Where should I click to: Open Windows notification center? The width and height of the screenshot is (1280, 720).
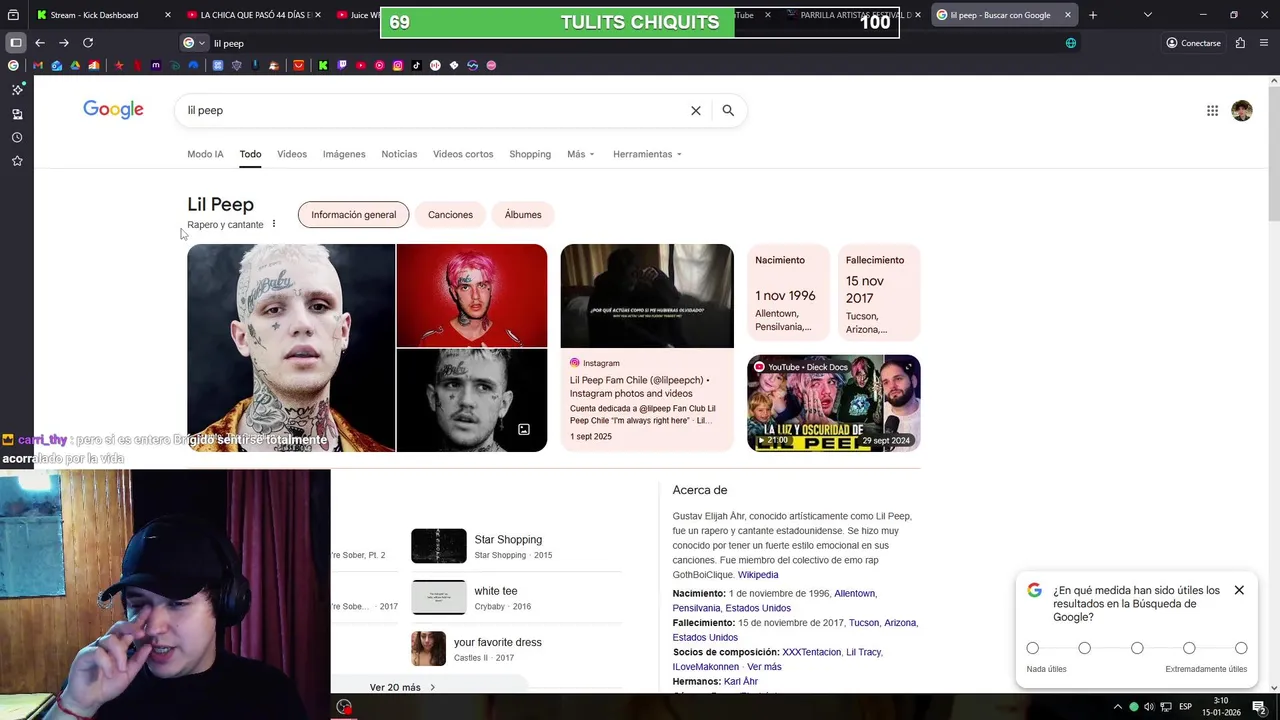point(1258,707)
